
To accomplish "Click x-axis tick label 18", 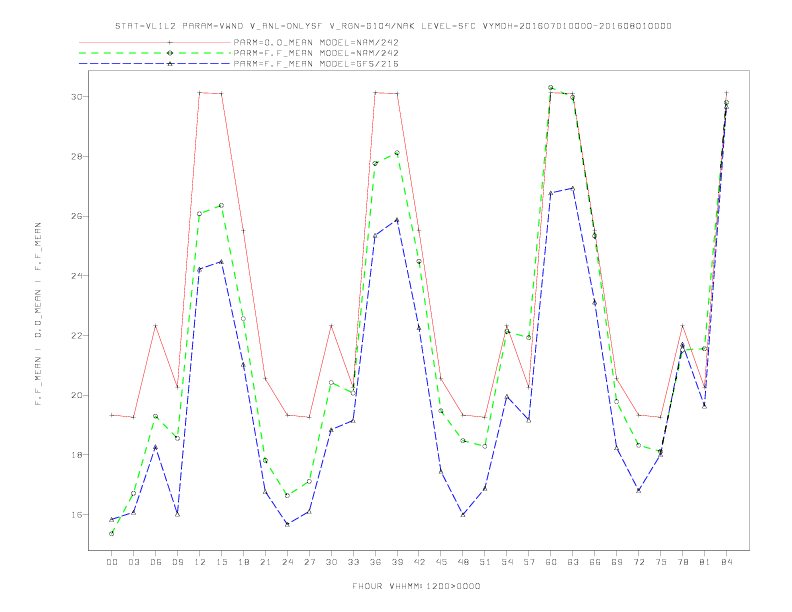I will [243, 562].
